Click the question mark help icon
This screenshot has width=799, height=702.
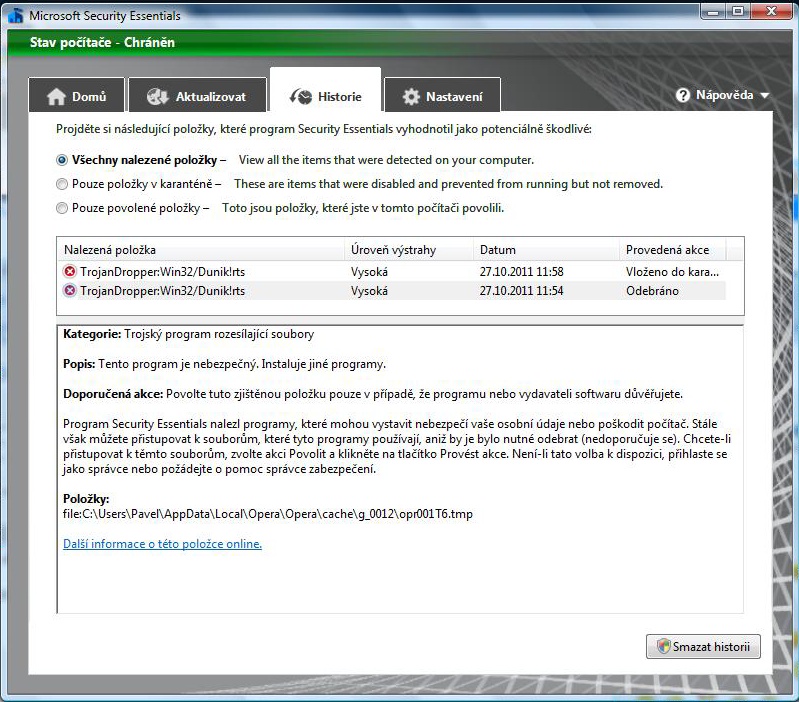point(683,95)
